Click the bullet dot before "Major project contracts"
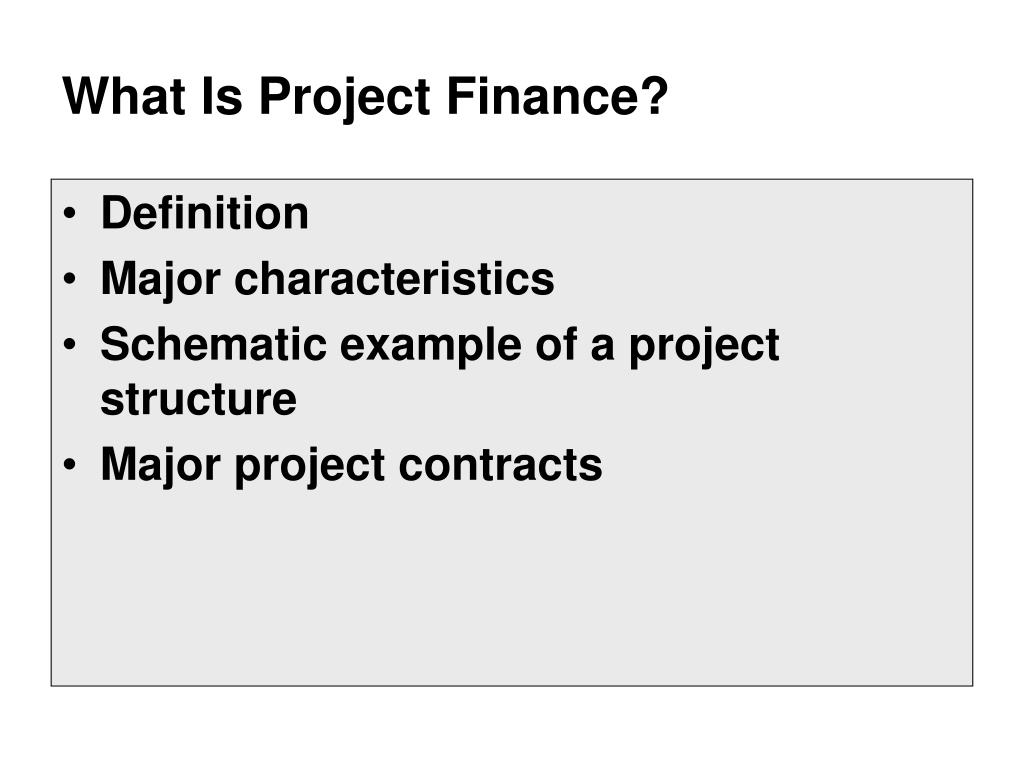This screenshot has height=768, width=1024. (x=70, y=465)
